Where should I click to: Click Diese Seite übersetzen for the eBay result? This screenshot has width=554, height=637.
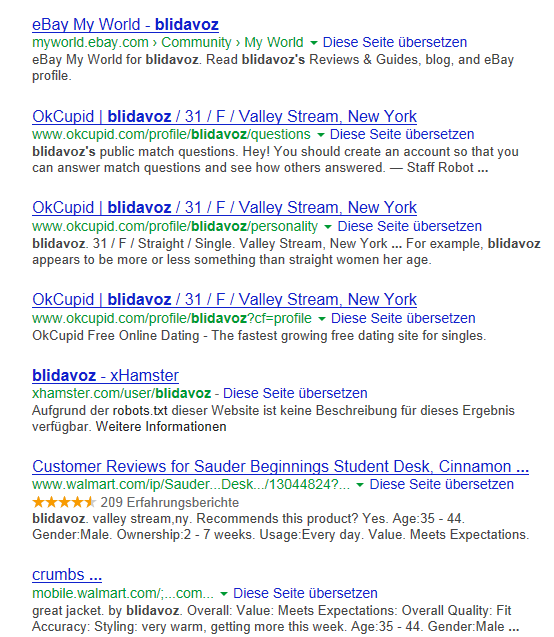point(394,42)
